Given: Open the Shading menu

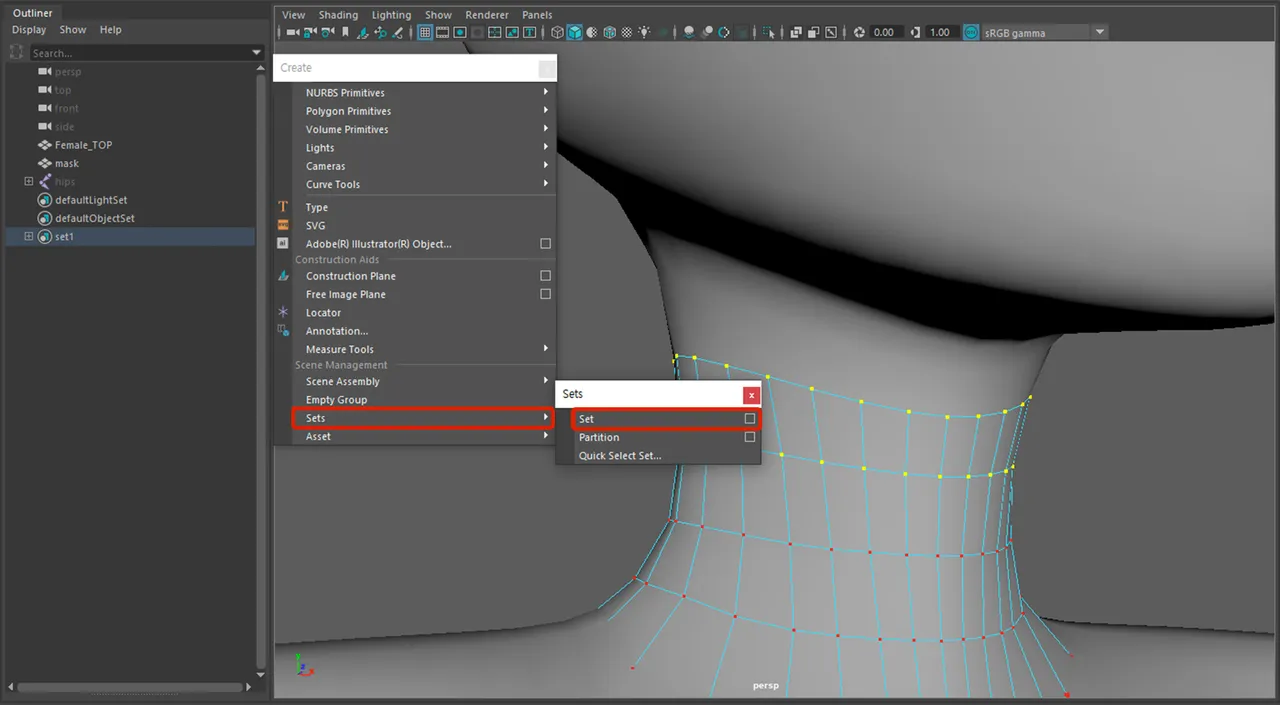Looking at the screenshot, I should (x=338, y=15).
